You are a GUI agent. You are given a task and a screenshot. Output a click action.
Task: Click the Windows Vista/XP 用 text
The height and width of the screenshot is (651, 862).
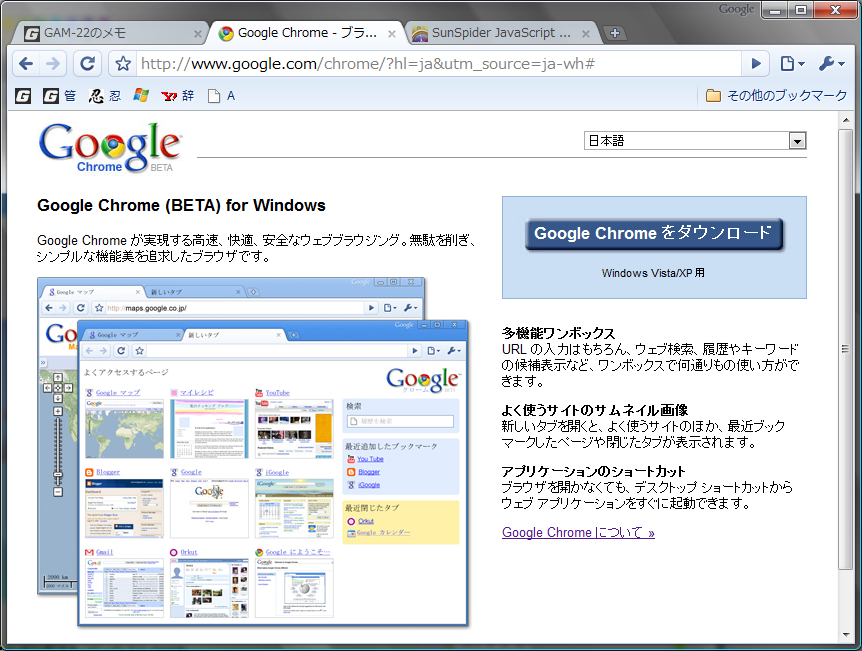coord(653,273)
